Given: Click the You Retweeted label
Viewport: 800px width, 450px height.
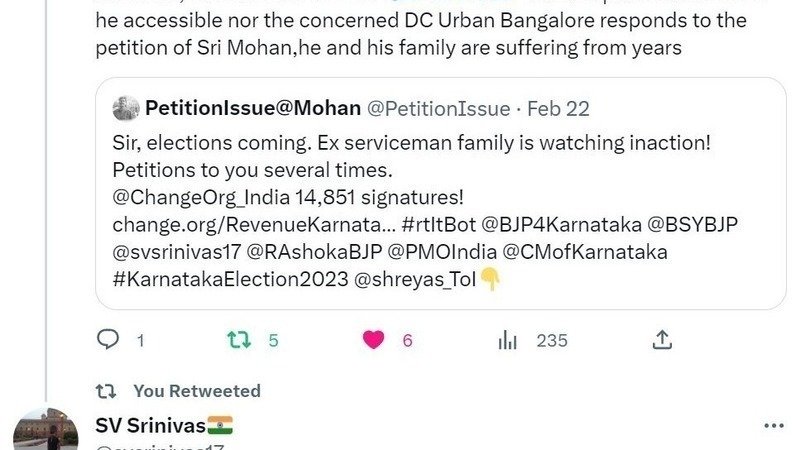Looking at the screenshot, I should [197, 391].
